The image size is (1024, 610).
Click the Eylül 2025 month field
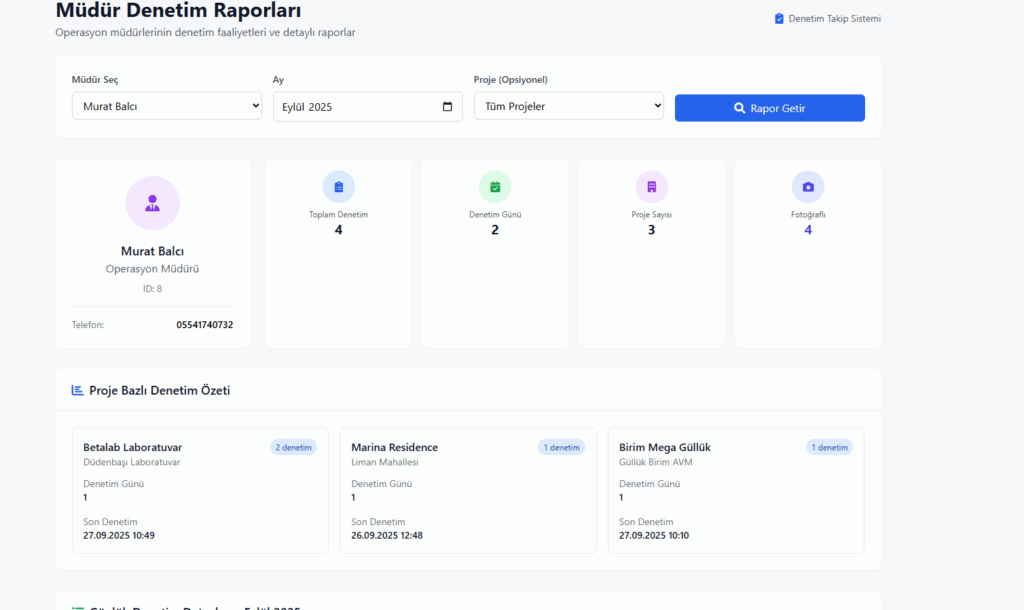[x=355, y=107]
